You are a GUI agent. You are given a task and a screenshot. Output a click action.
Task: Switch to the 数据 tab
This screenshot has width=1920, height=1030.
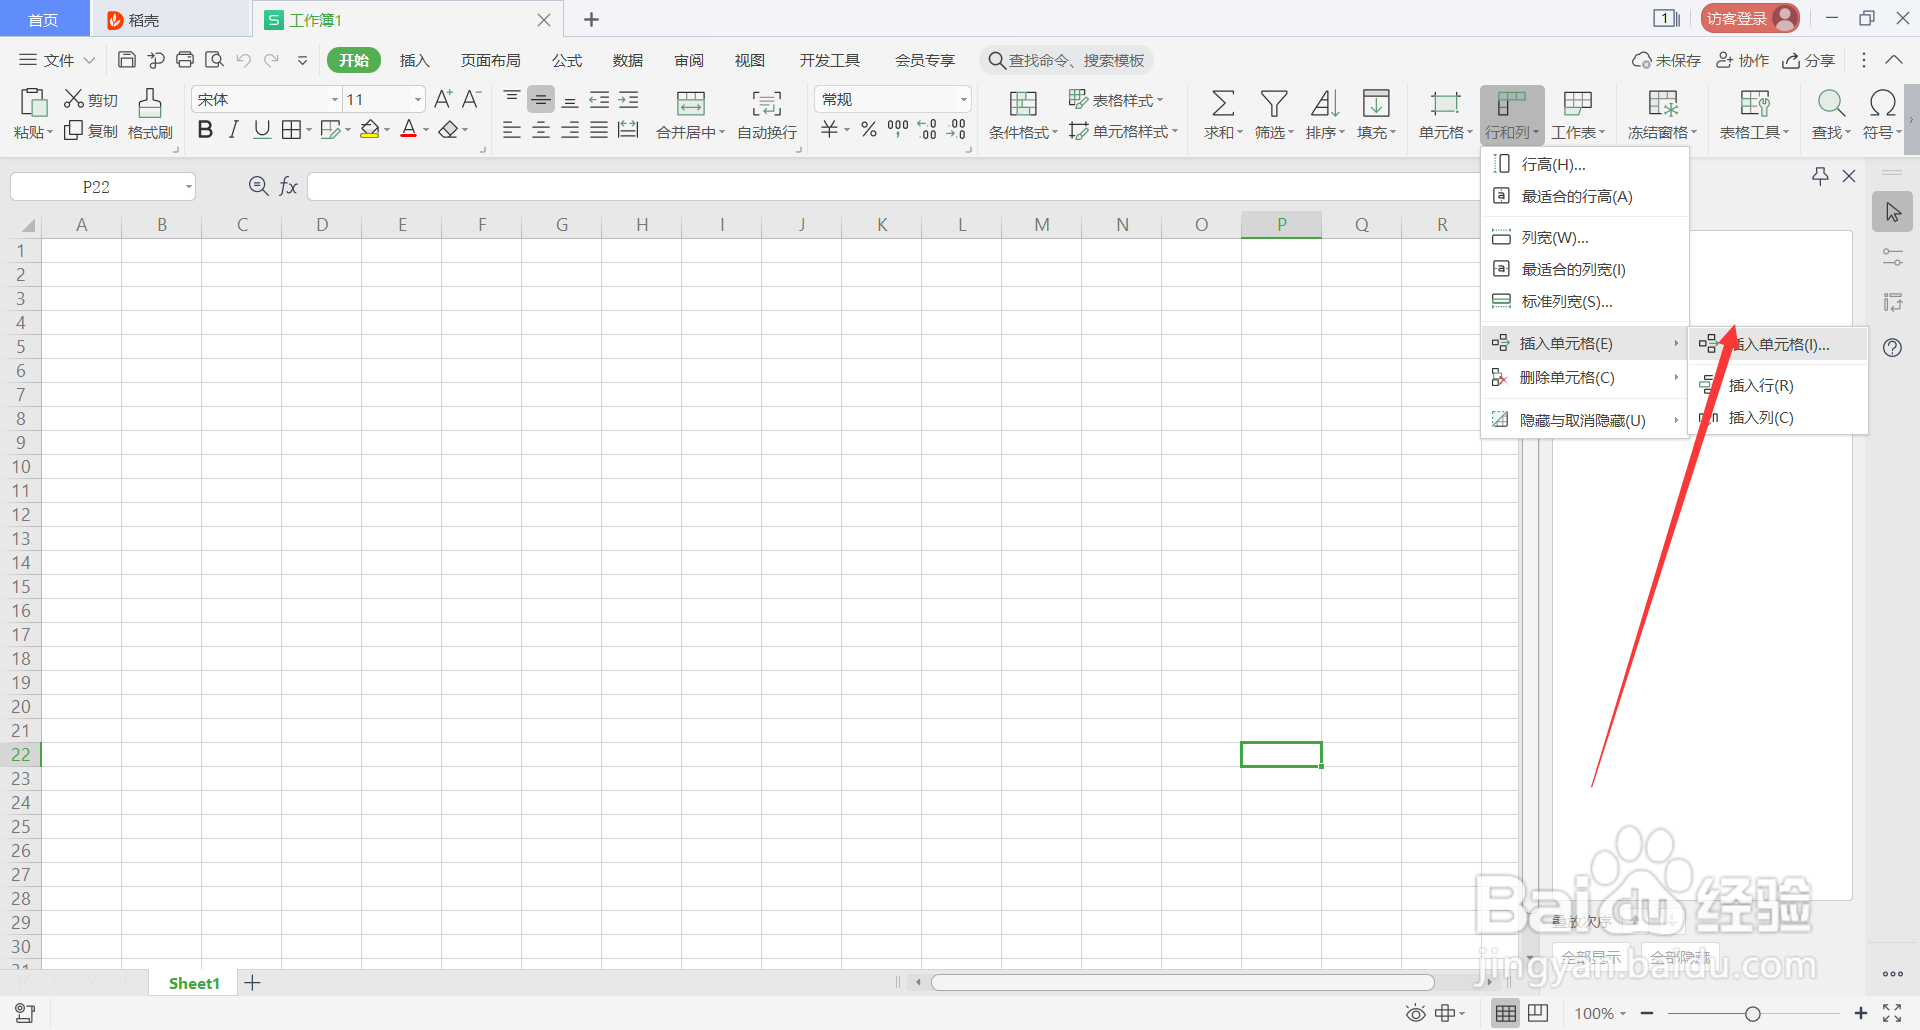(628, 60)
